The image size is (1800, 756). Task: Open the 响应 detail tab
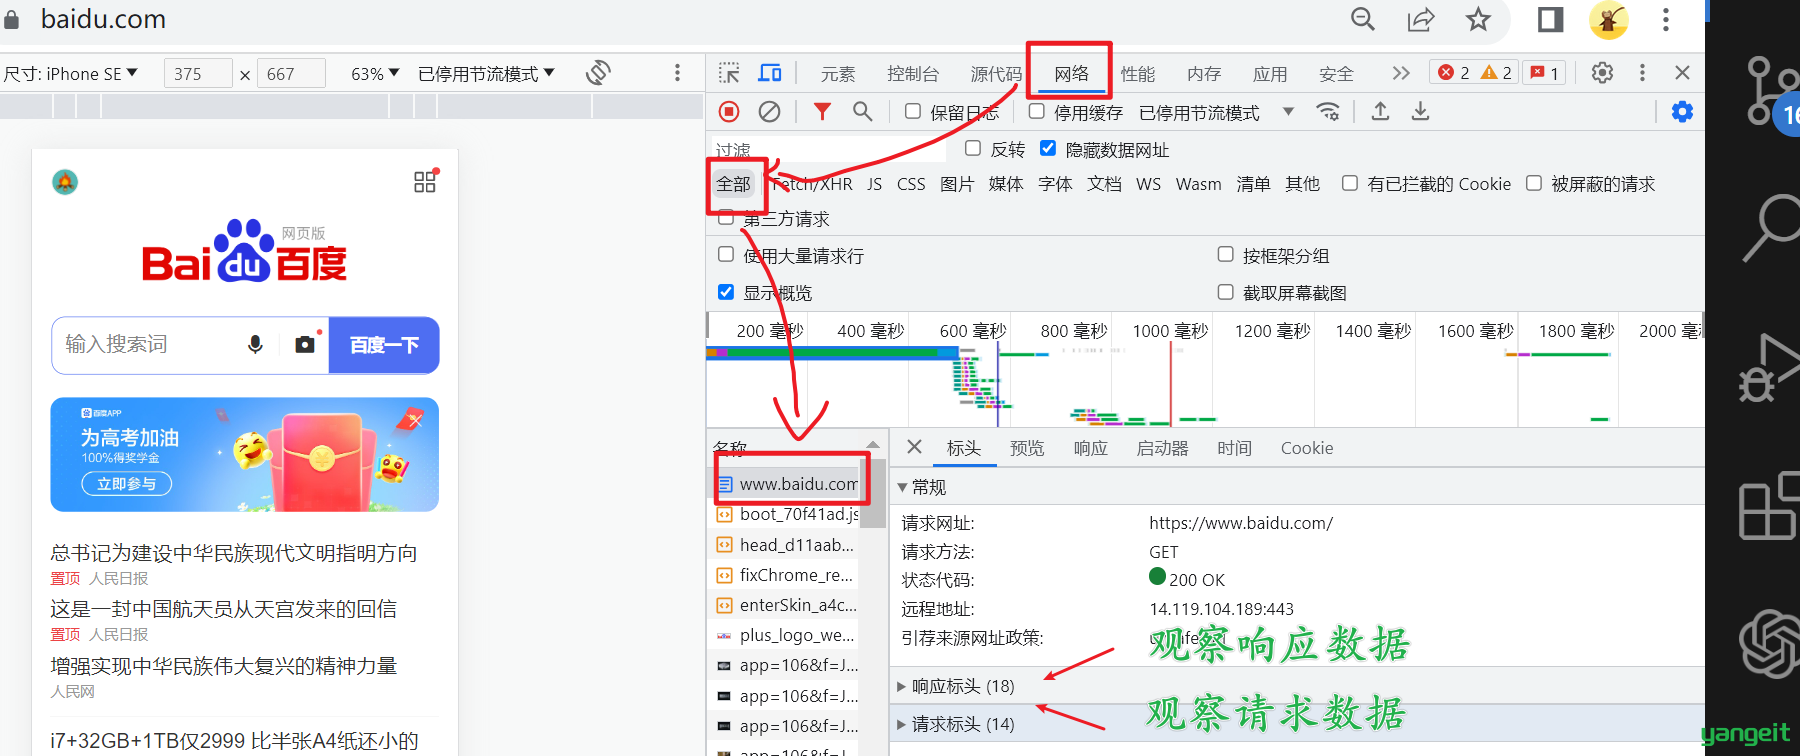tap(1091, 448)
